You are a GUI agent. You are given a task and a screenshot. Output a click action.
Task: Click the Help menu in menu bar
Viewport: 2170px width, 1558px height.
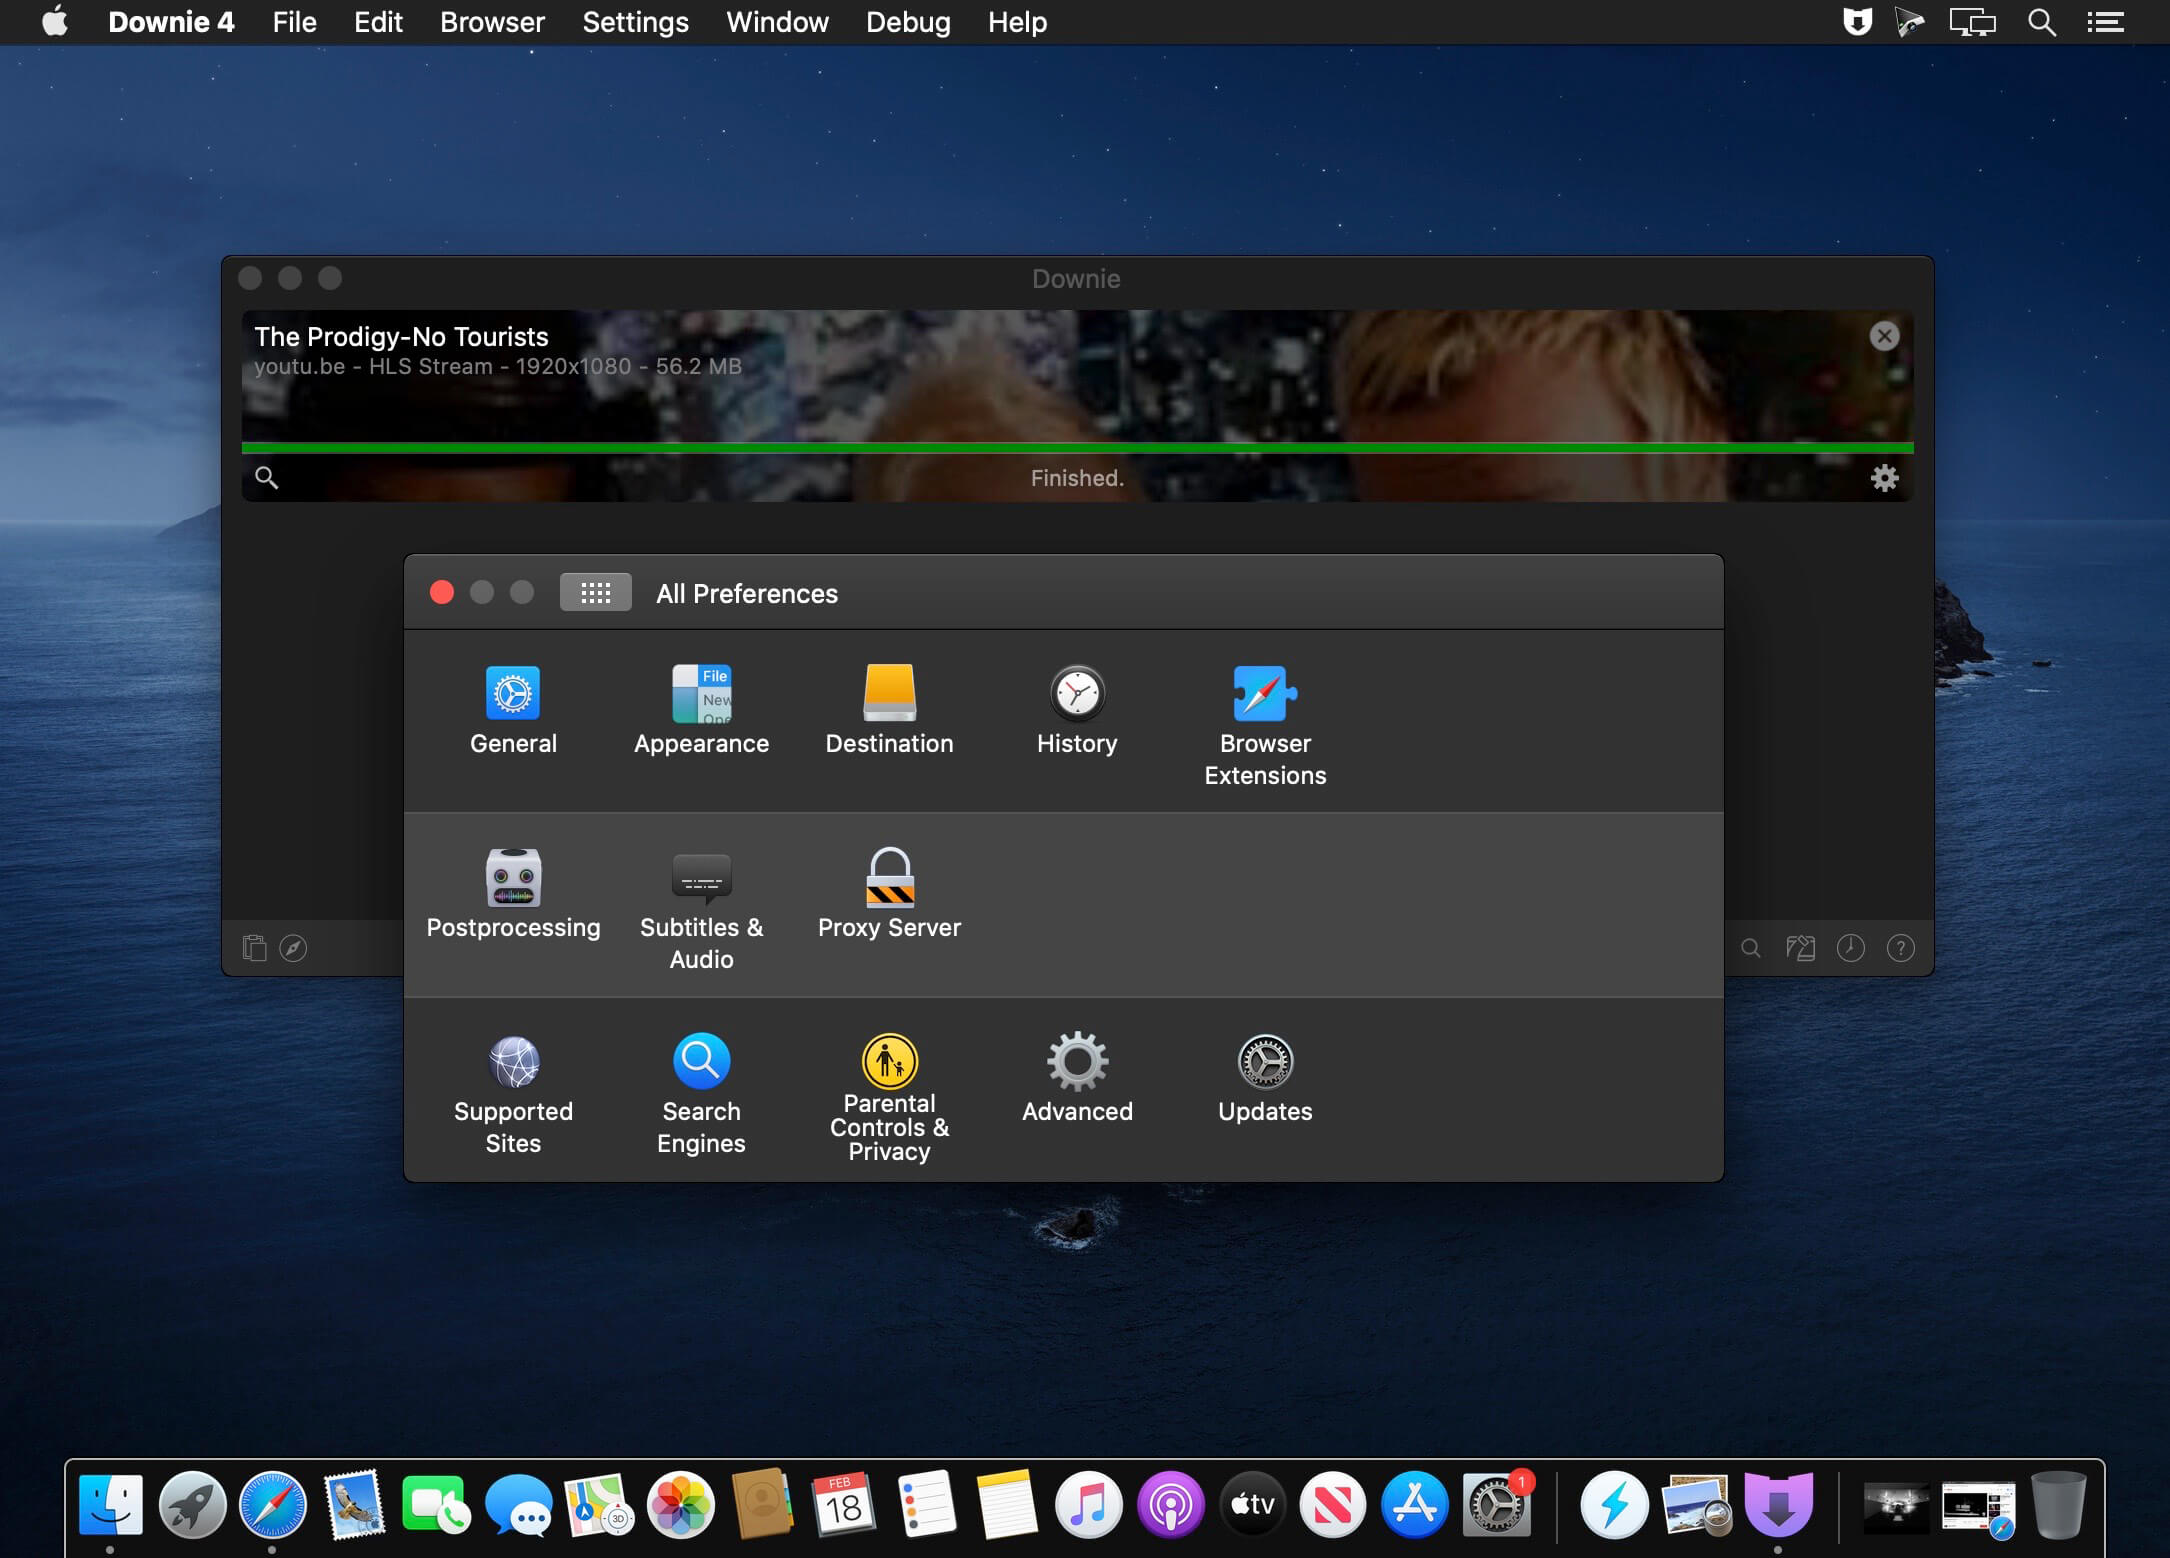pos(1018,22)
